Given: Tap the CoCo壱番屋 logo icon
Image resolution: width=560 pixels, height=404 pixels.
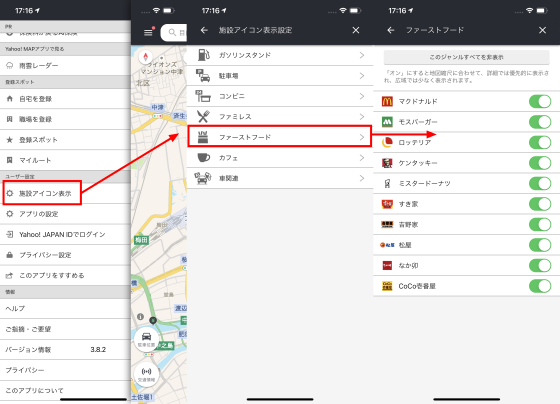Looking at the screenshot, I should 387,286.
